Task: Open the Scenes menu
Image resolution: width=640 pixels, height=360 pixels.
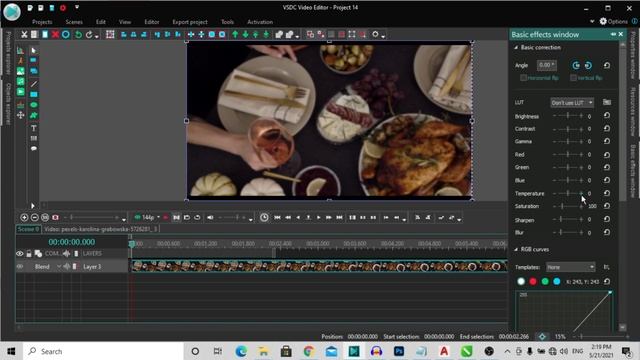Action: click(74, 22)
